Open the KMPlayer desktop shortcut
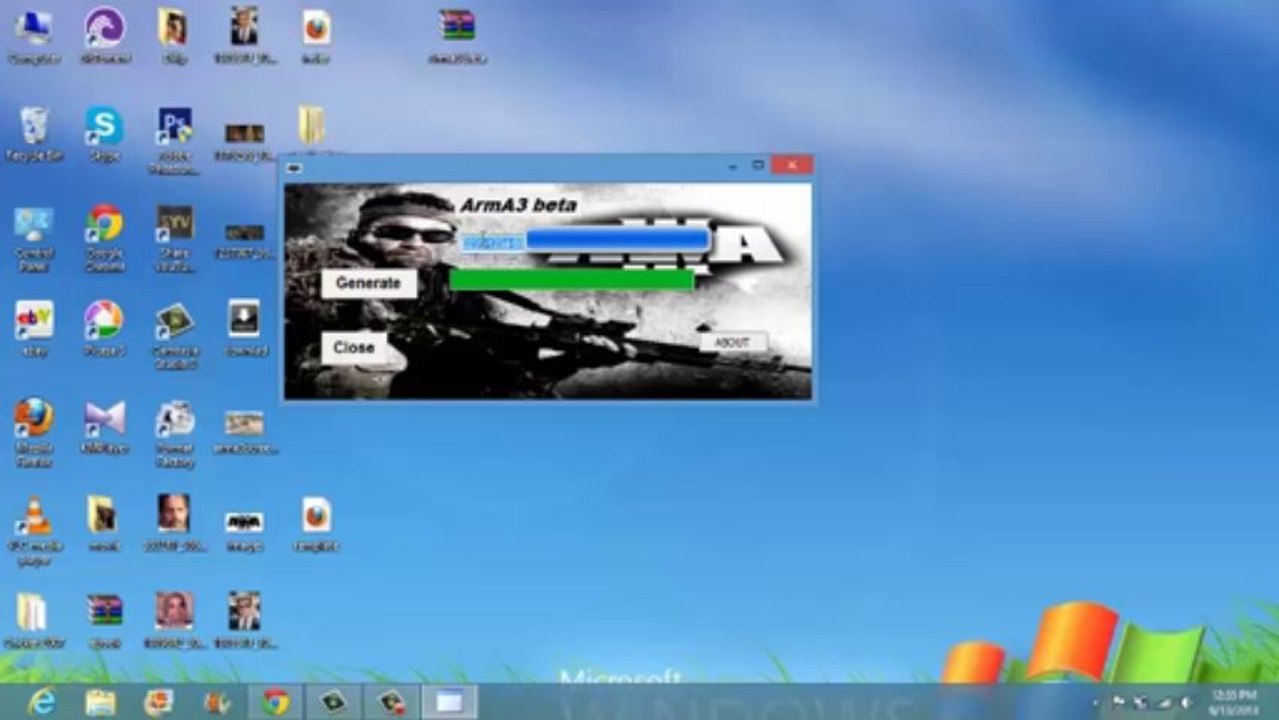Screen dimensions: 1279x720 tap(104, 427)
